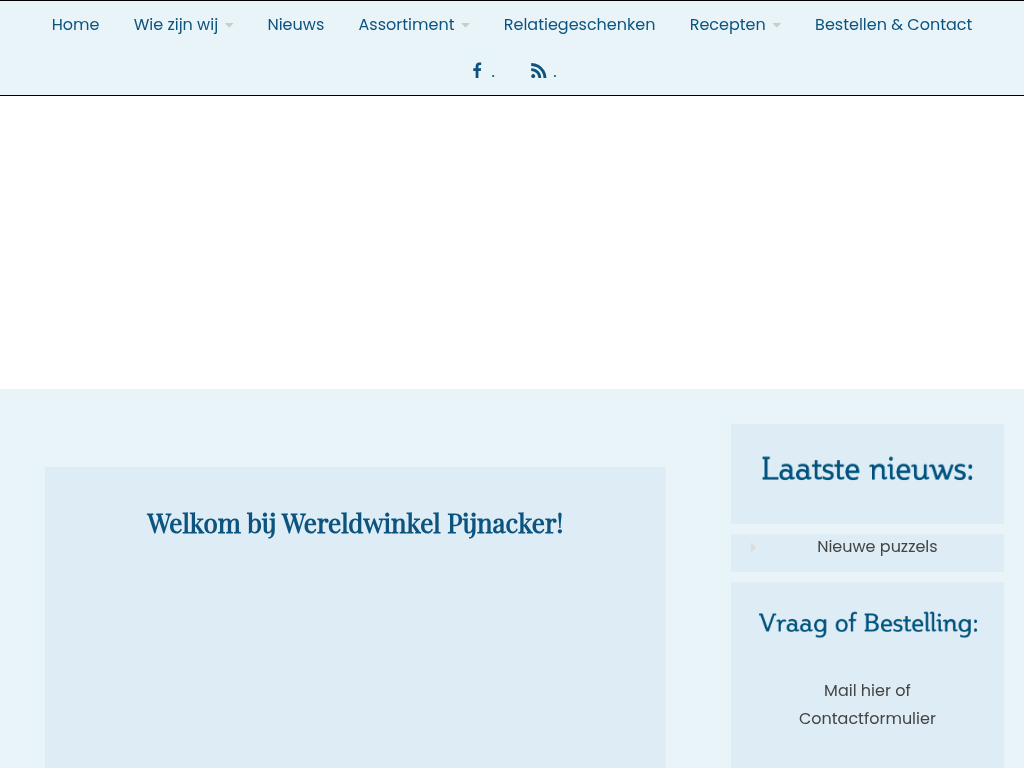Click the Vraag of Bestelling heading
Image resolution: width=1024 pixels, height=768 pixels.
point(868,623)
